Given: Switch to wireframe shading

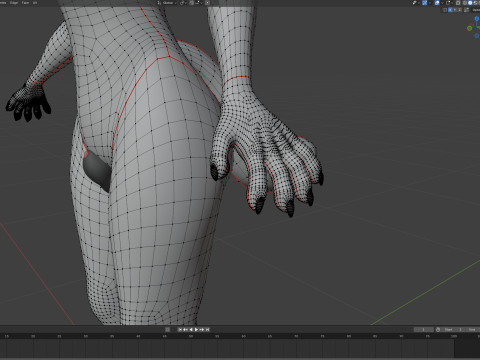Looking at the screenshot, I should tap(465, 3).
